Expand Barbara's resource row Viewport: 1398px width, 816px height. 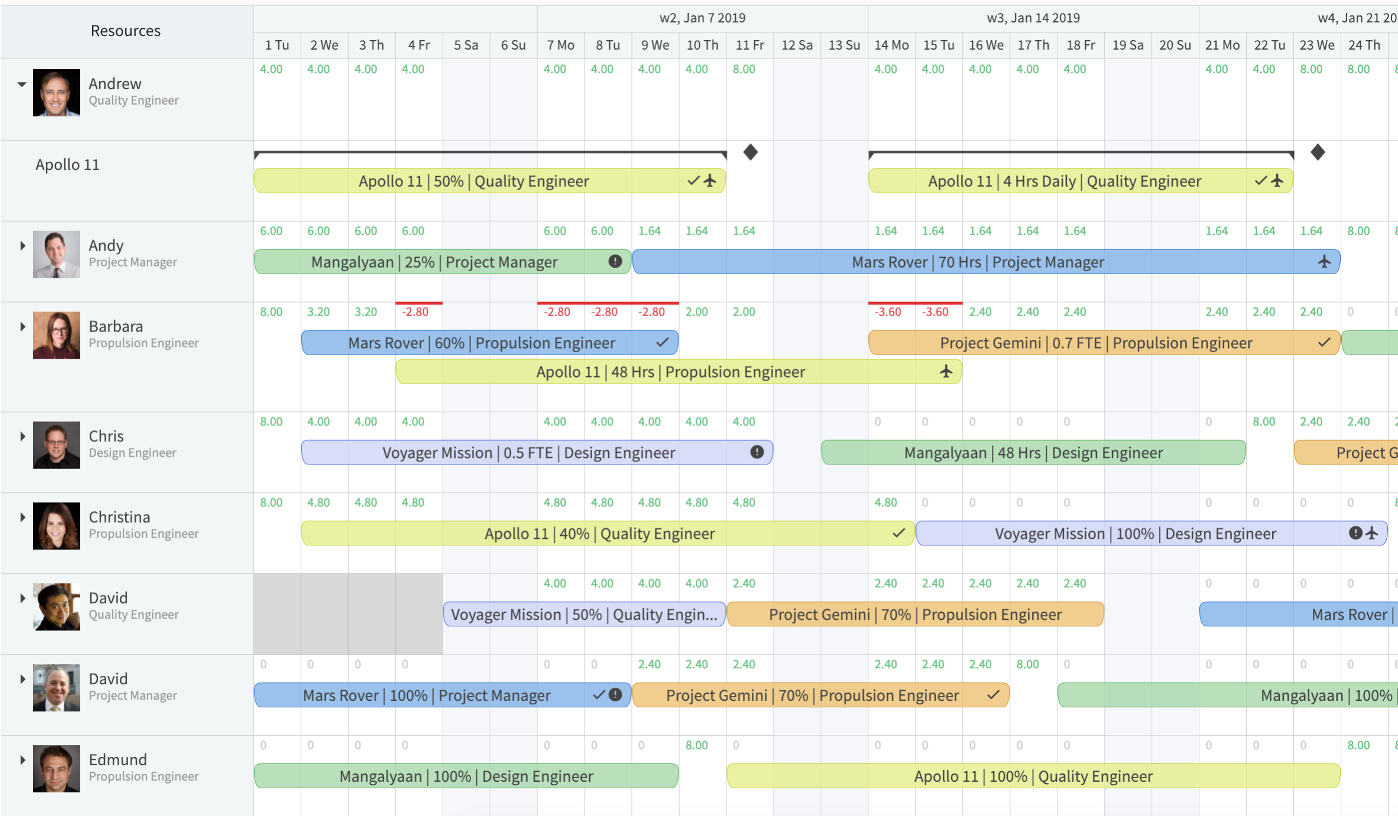[x=22, y=327]
